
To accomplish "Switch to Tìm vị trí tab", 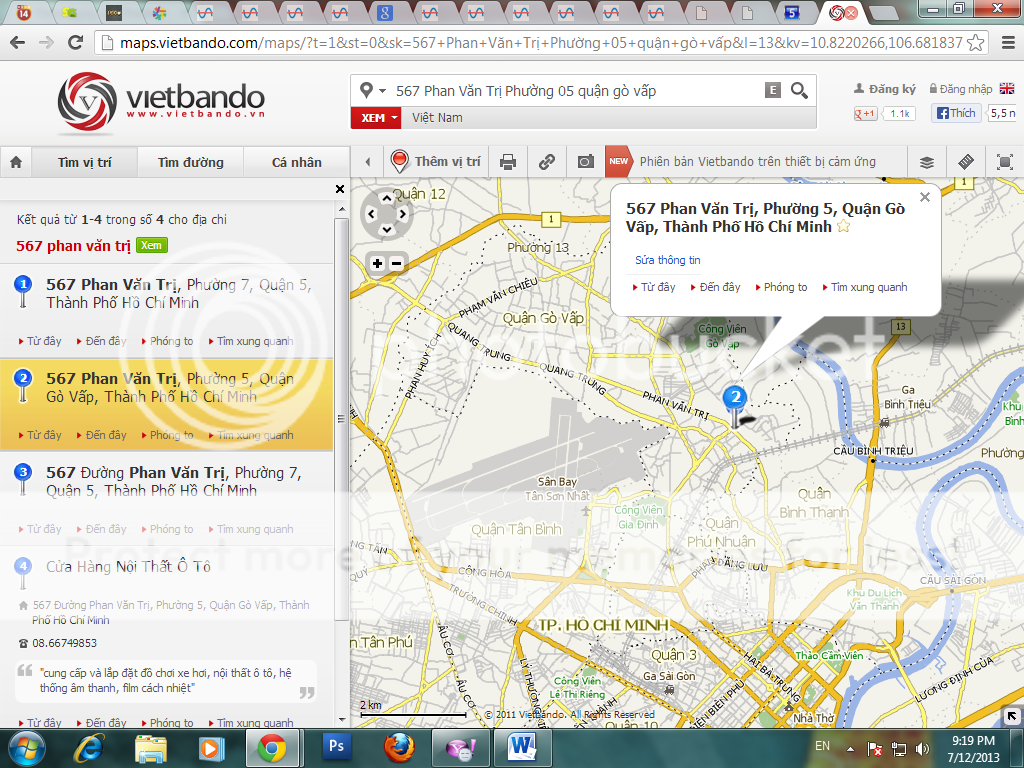I will coord(85,162).
